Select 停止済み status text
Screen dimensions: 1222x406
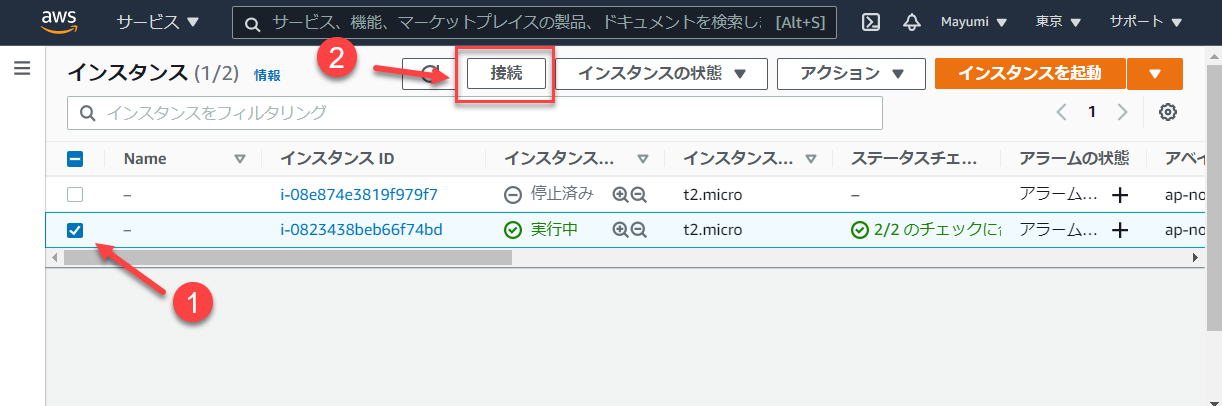[562, 194]
